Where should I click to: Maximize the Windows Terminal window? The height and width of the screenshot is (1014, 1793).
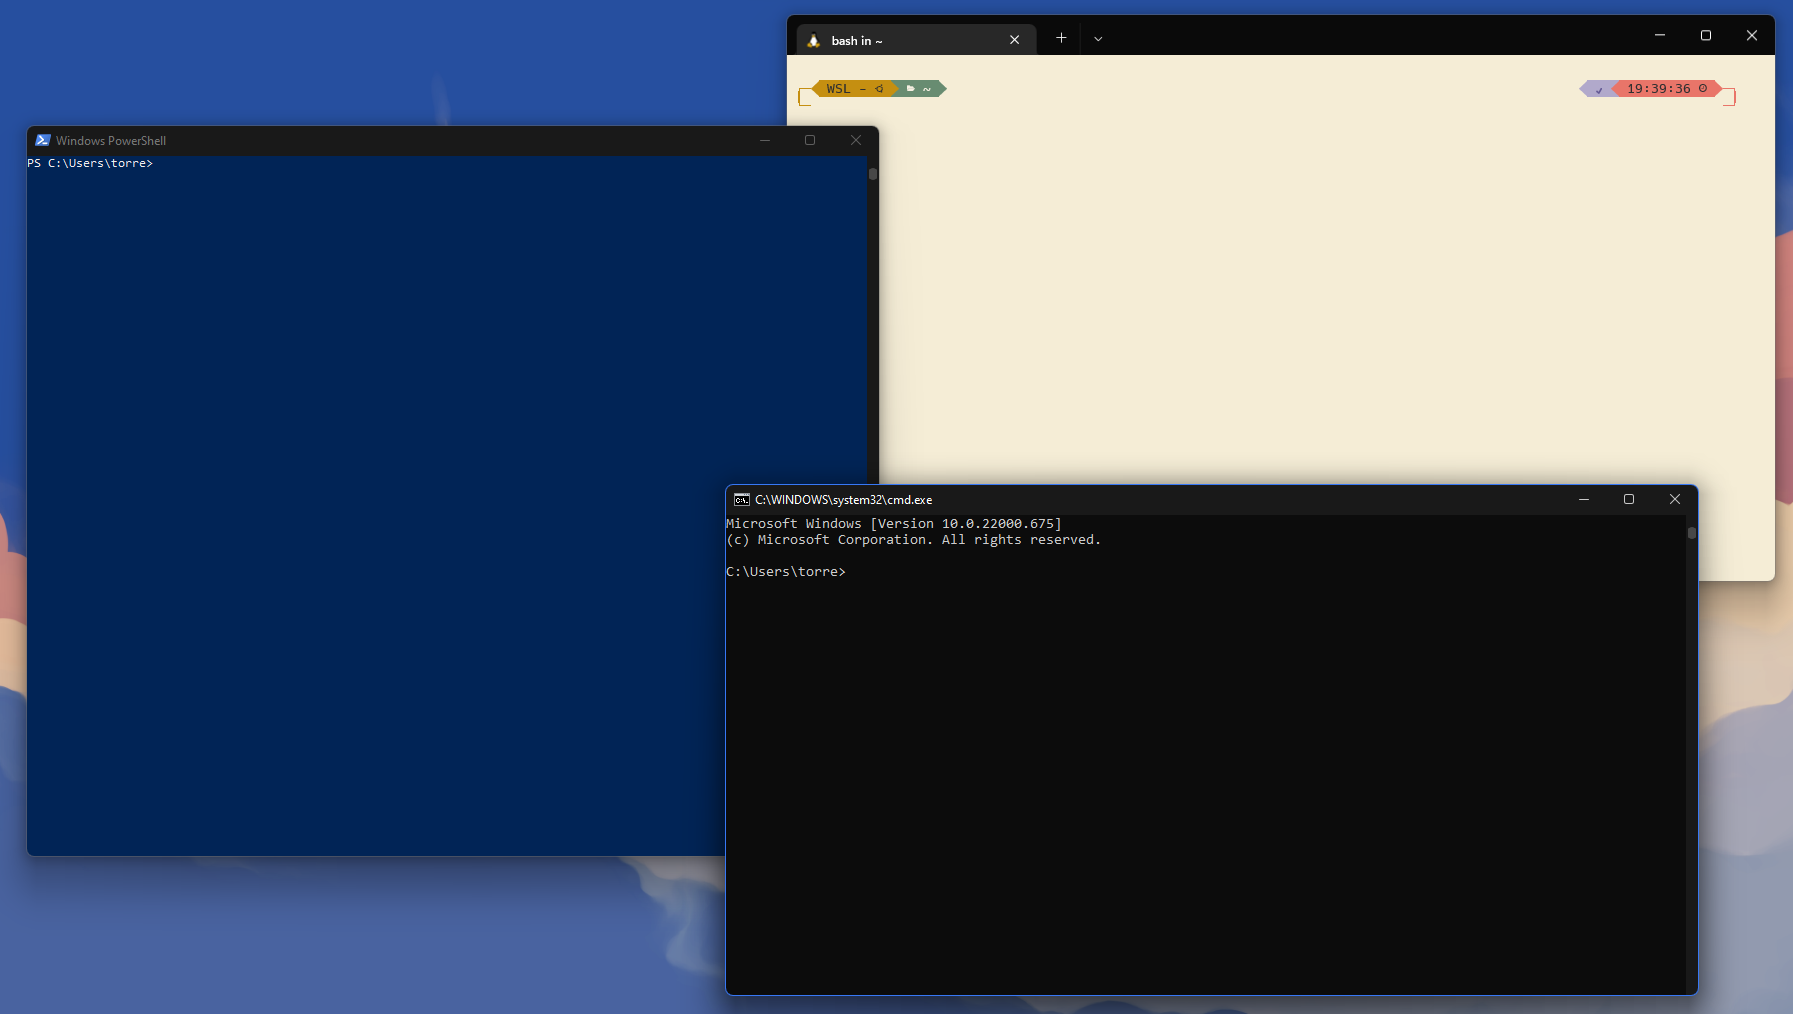coord(1706,35)
